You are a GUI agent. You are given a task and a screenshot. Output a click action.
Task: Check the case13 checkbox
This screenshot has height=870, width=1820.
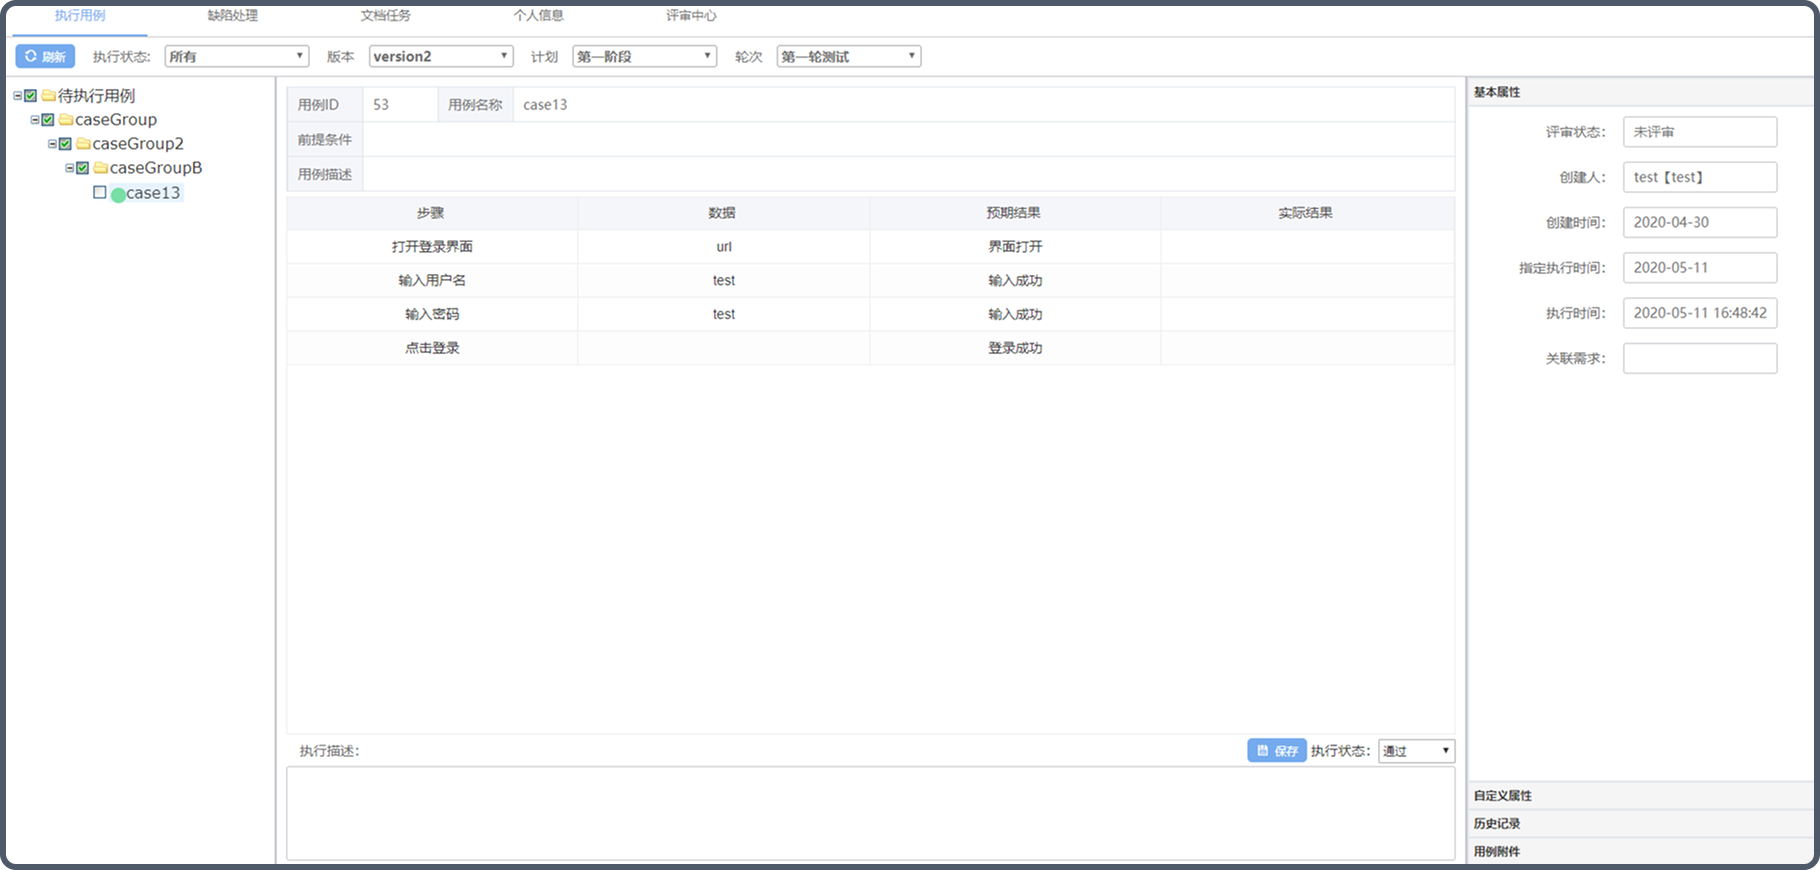tap(100, 192)
